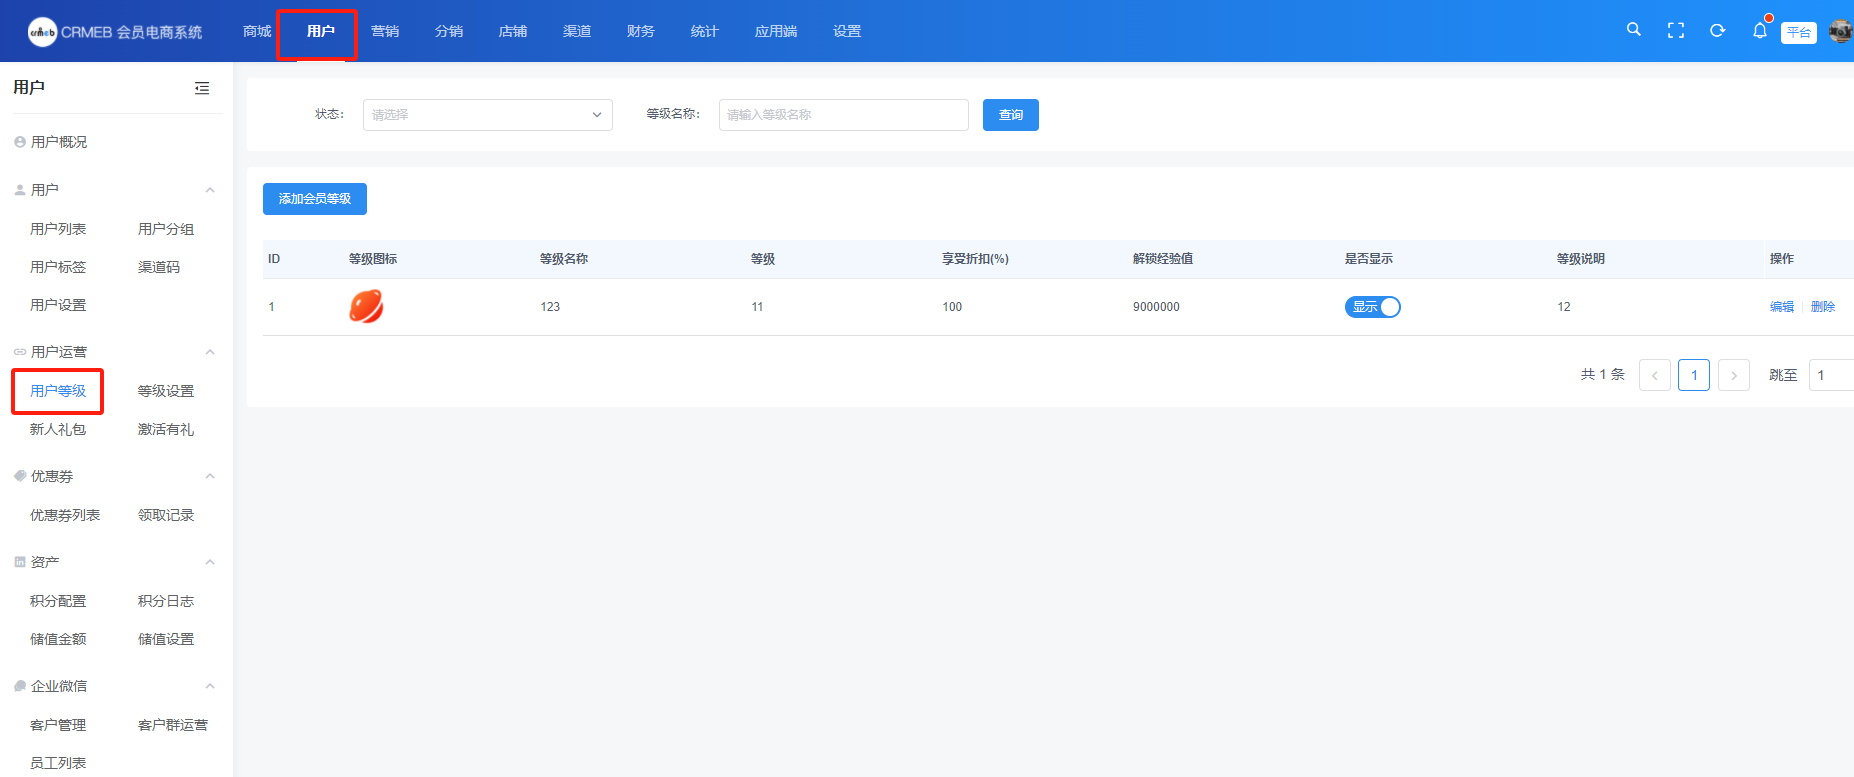Open the 状态 dropdown selector

tap(487, 115)
